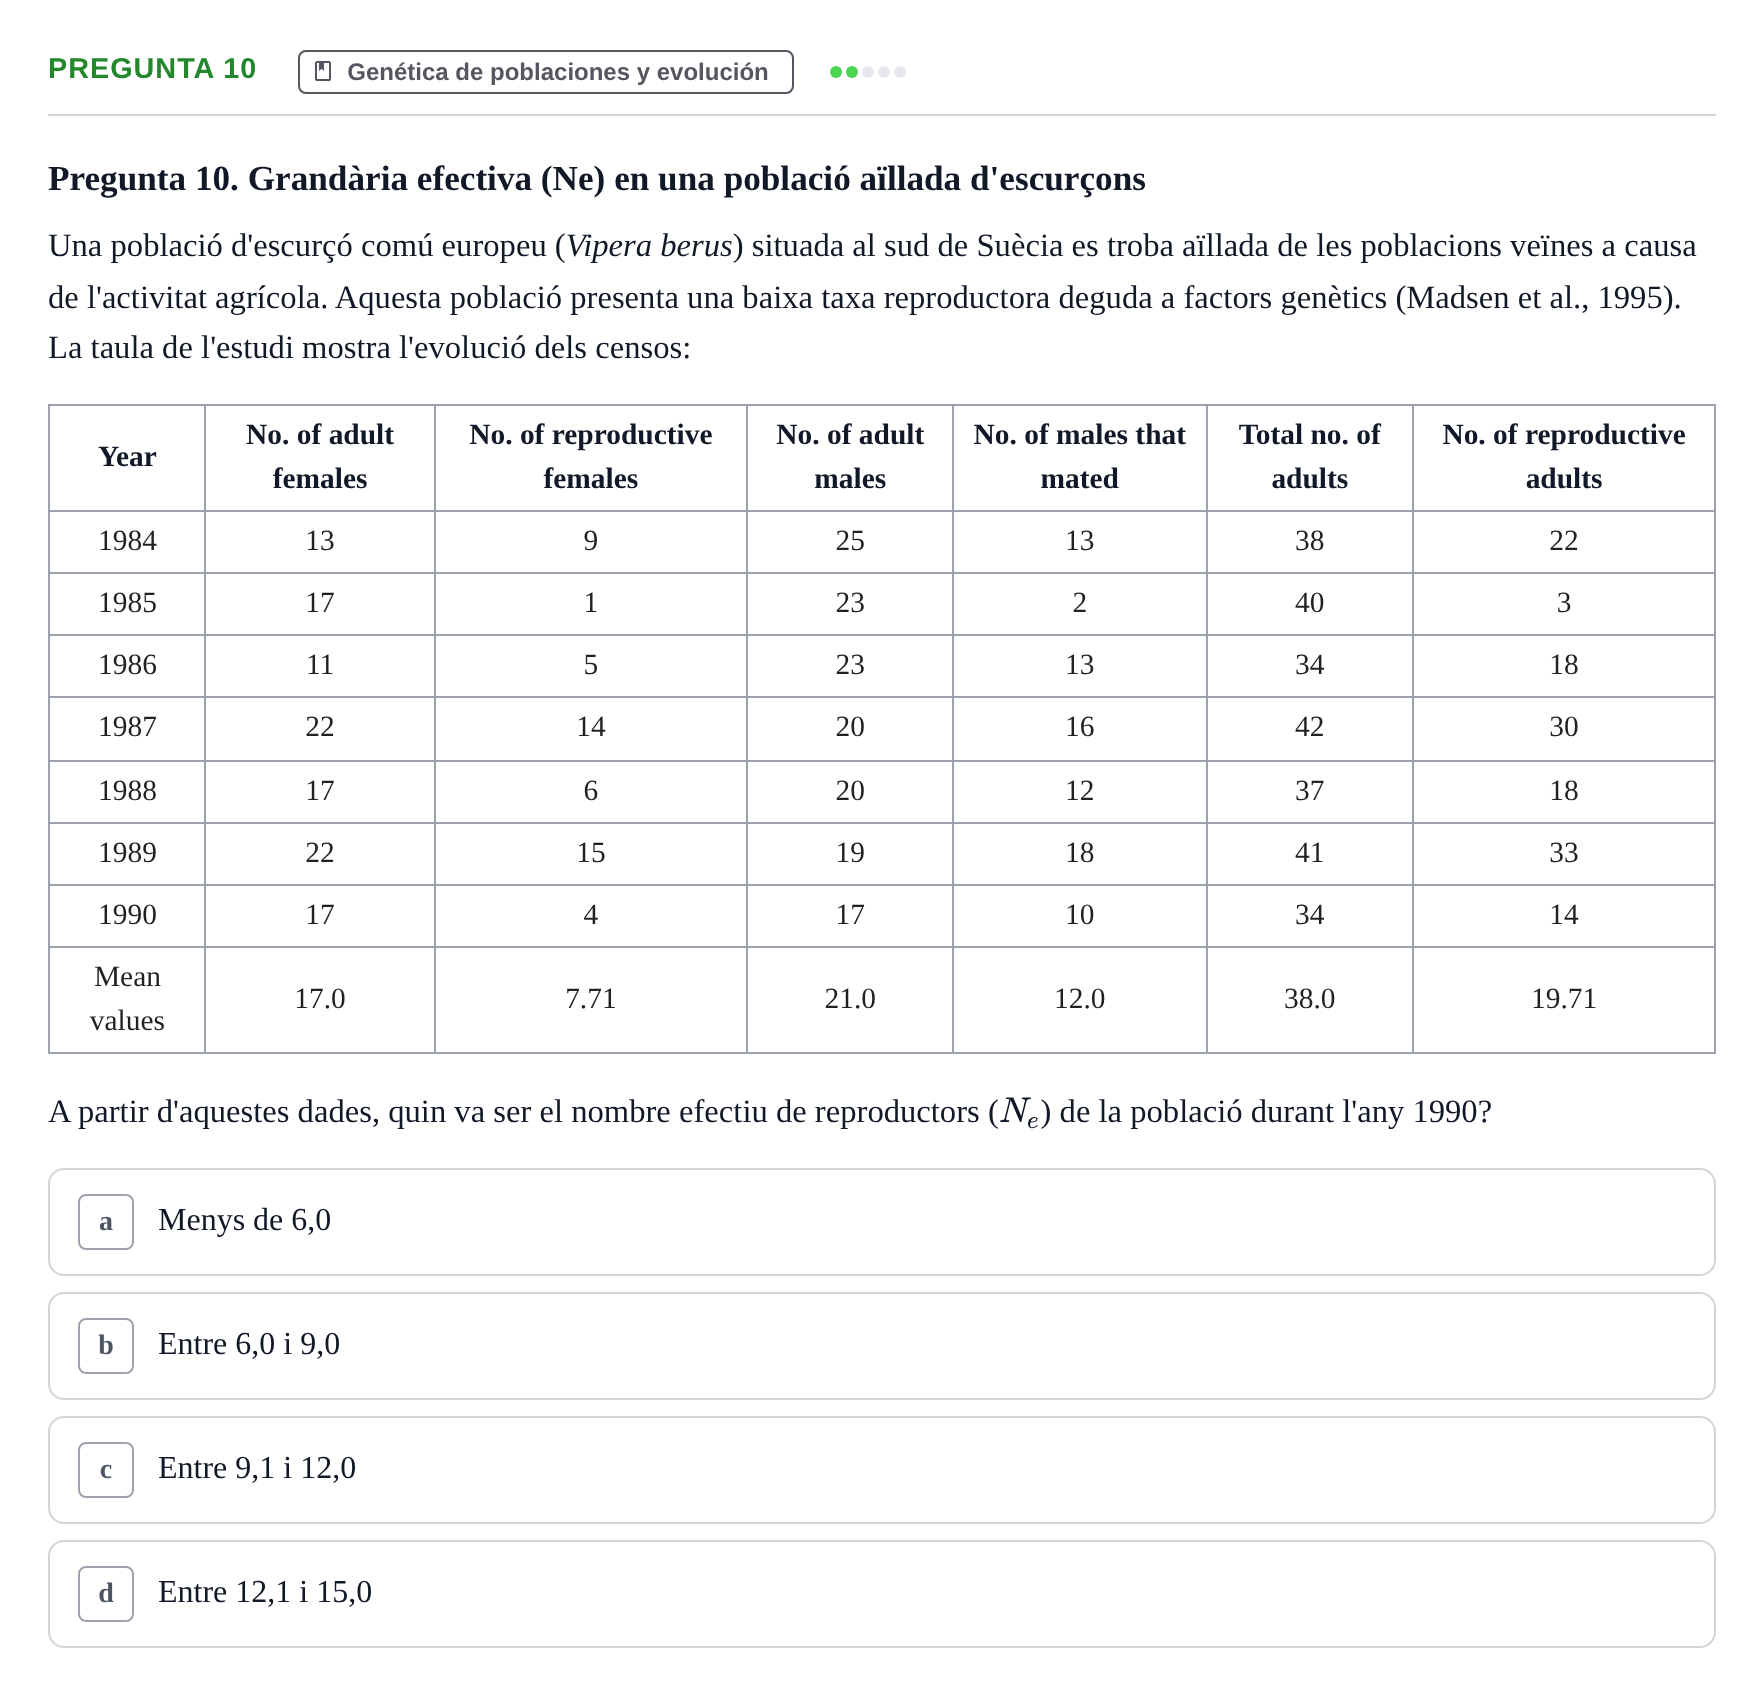This screenshot has width=1764, height=1698.
Task: Click the 'Year' column header
Action: click(127, 458)
